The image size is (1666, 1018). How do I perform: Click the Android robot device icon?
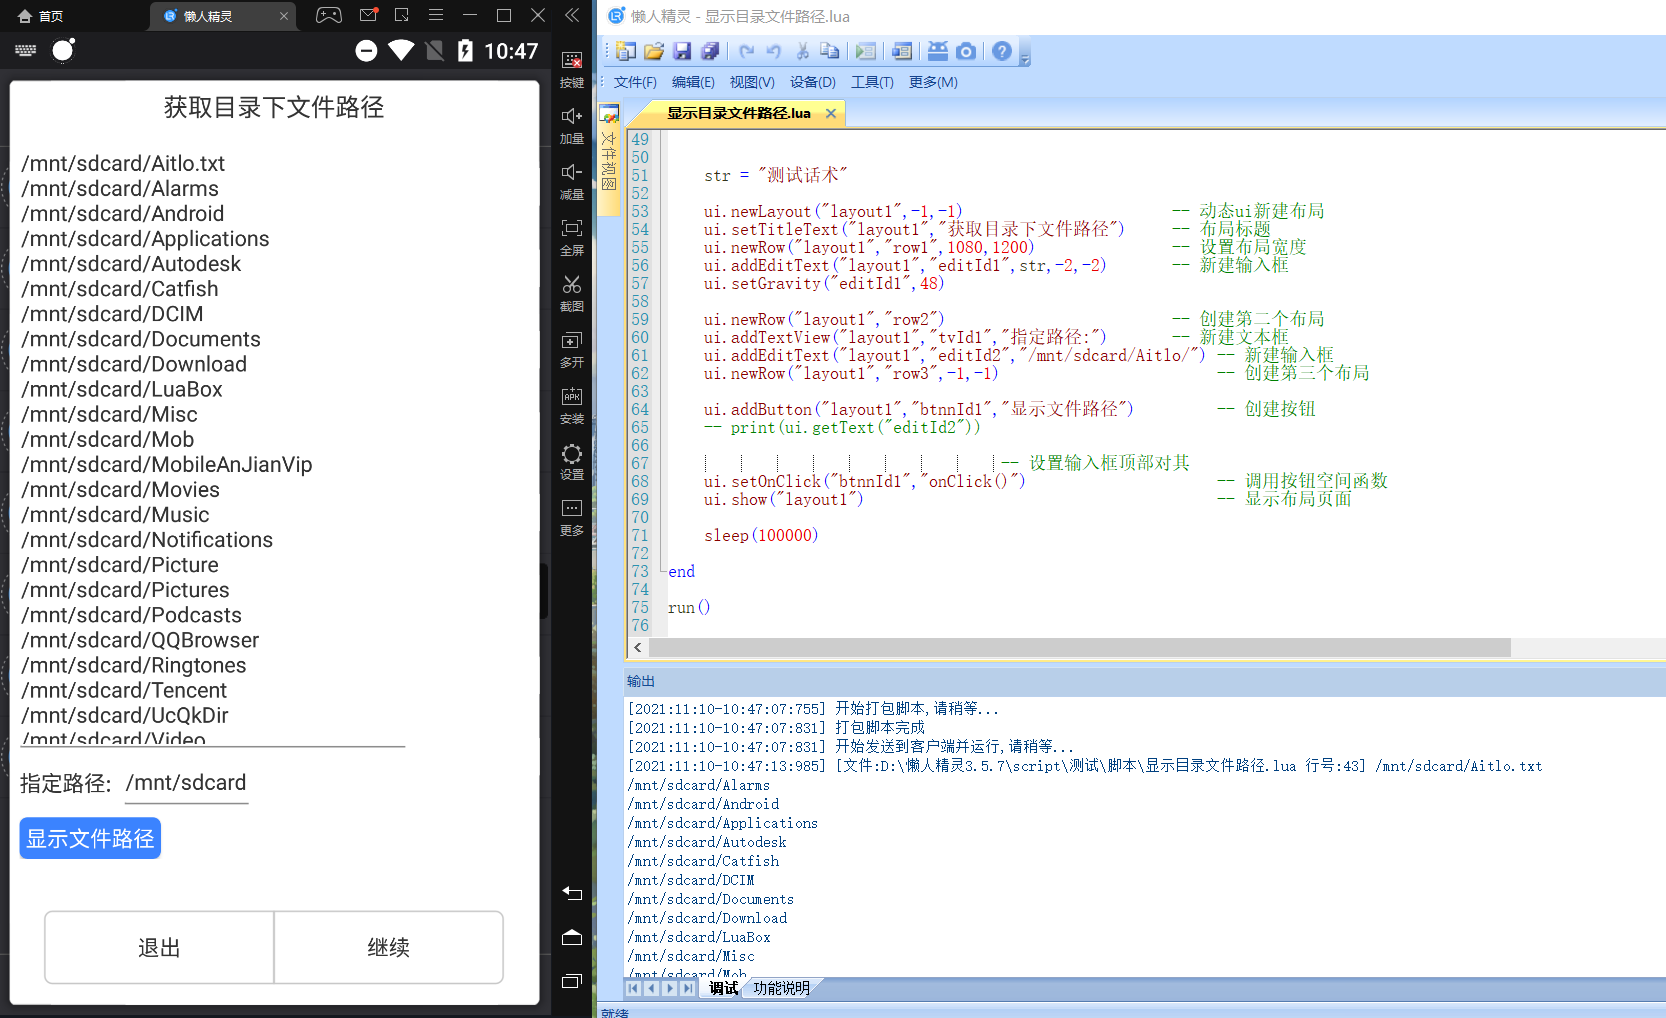coord(938,51)
